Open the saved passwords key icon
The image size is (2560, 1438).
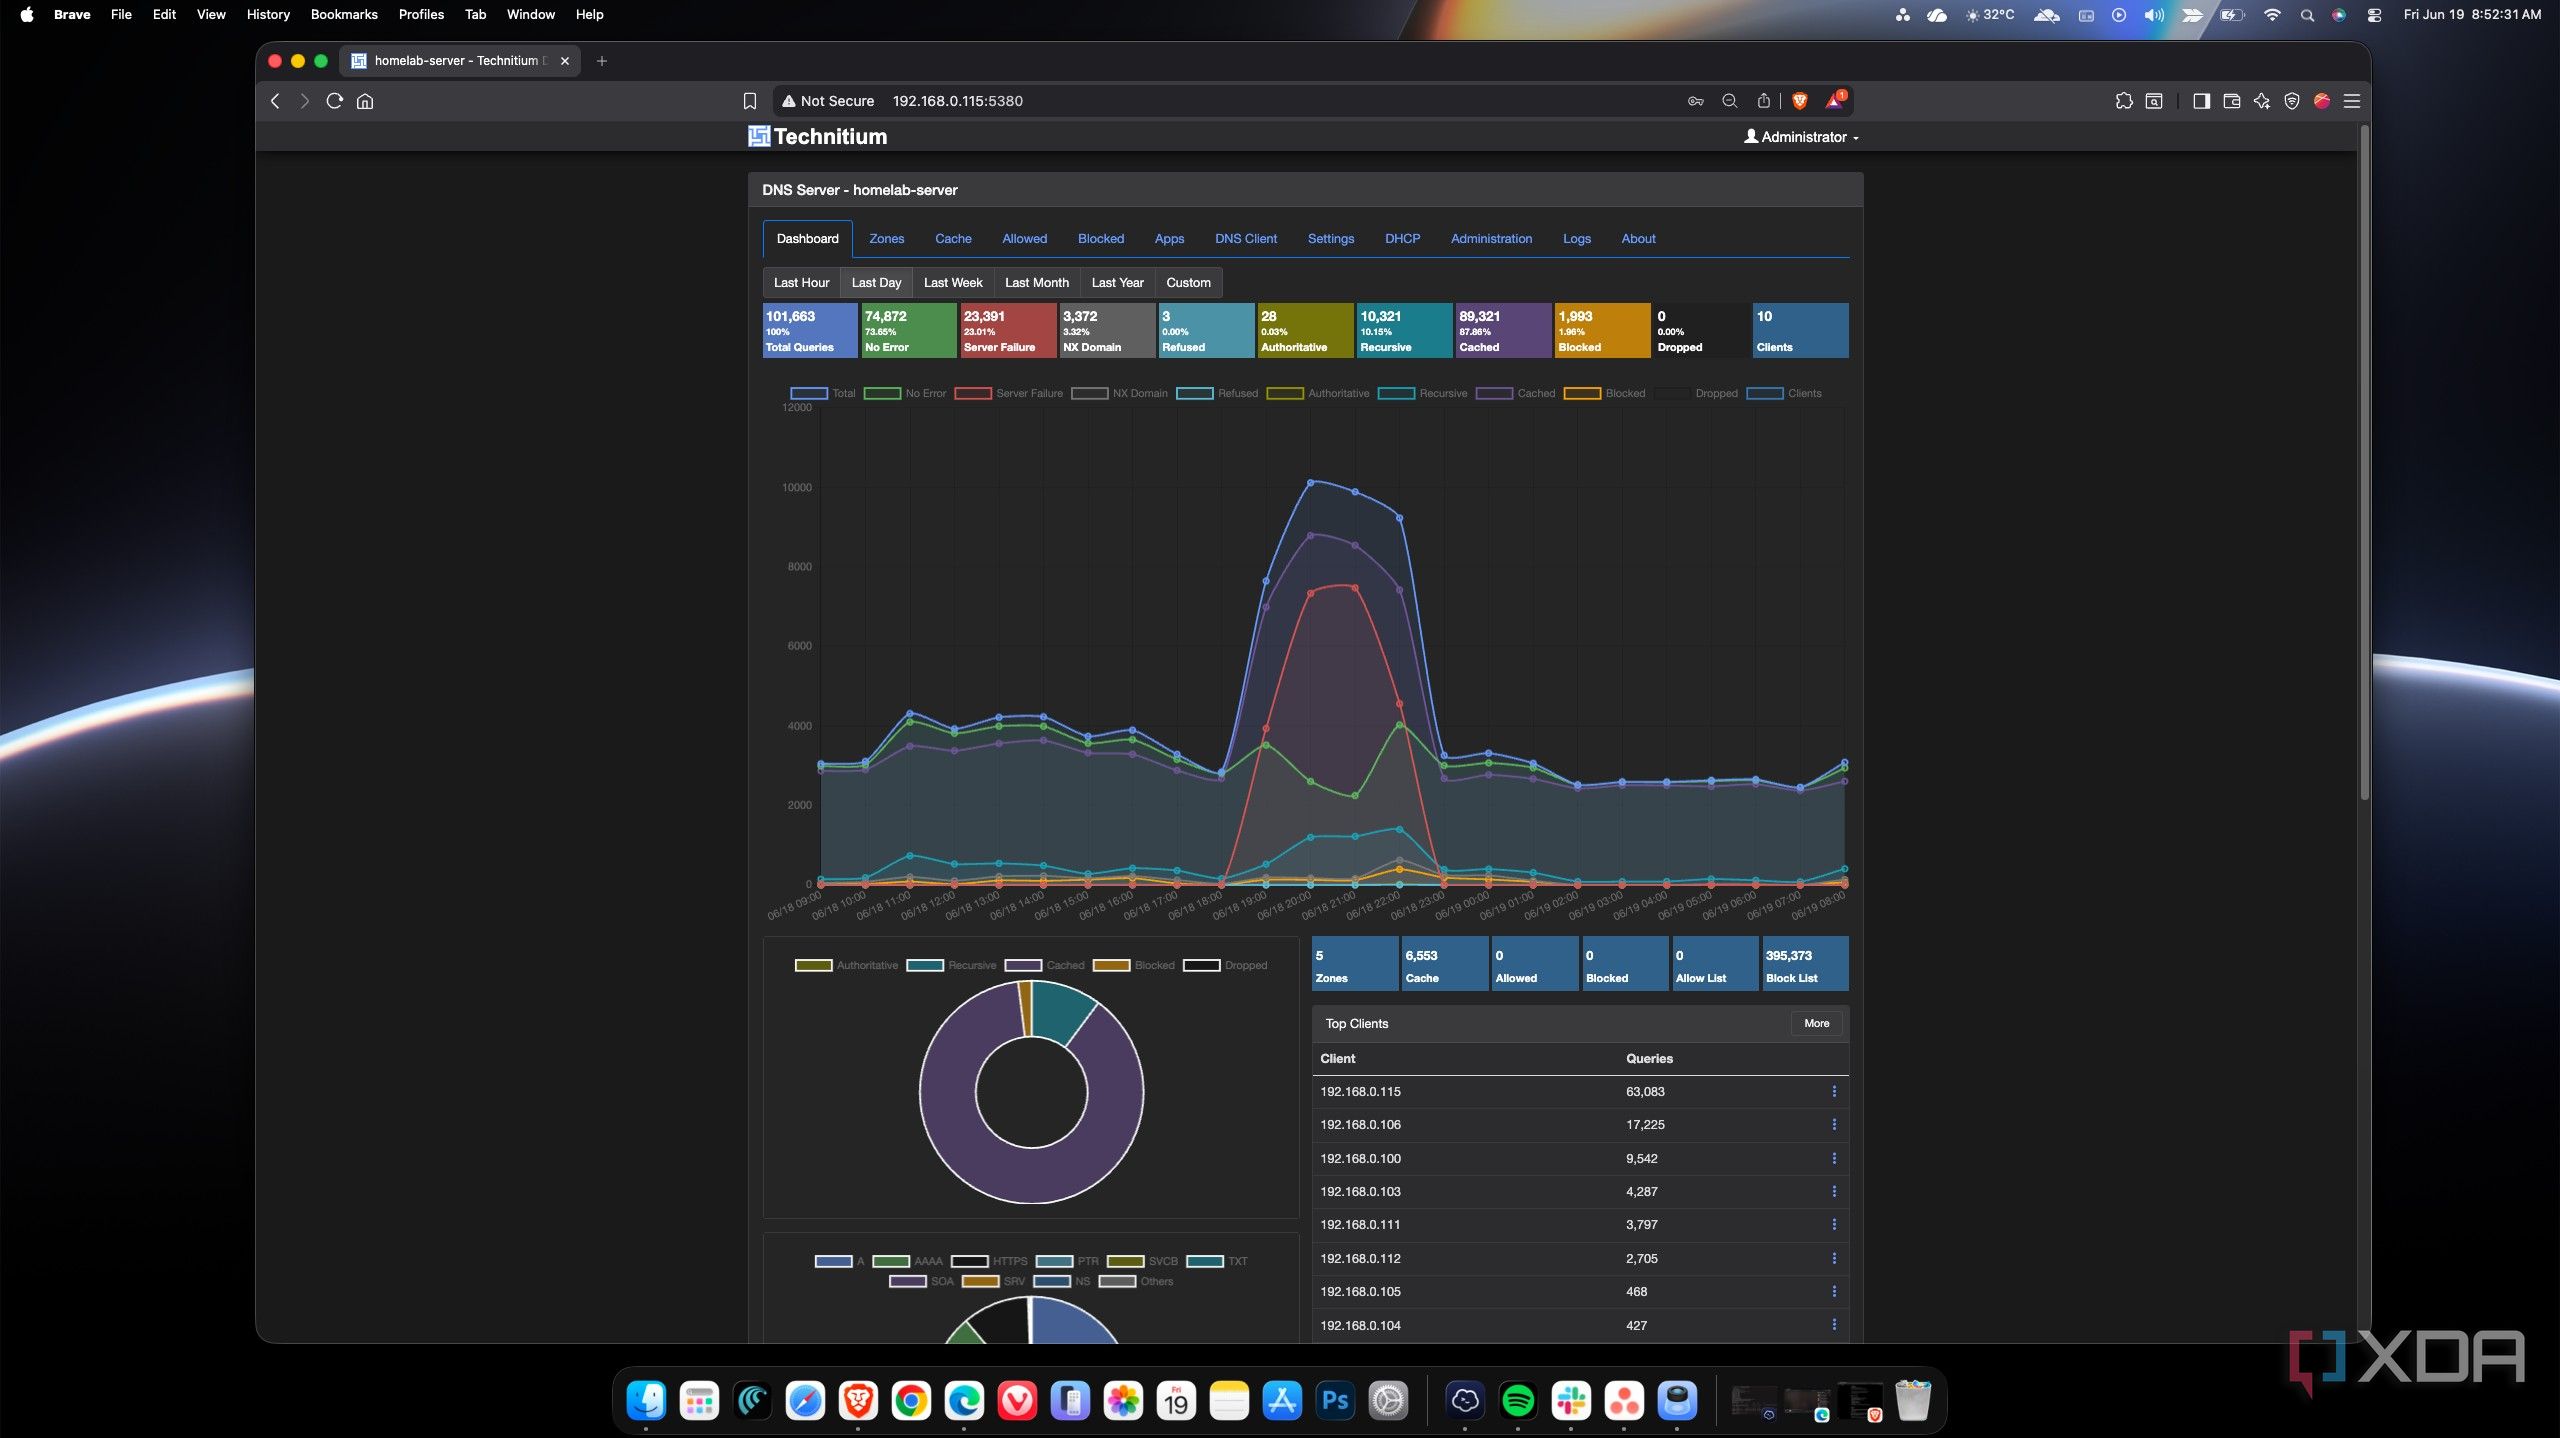pos(1696,101)
